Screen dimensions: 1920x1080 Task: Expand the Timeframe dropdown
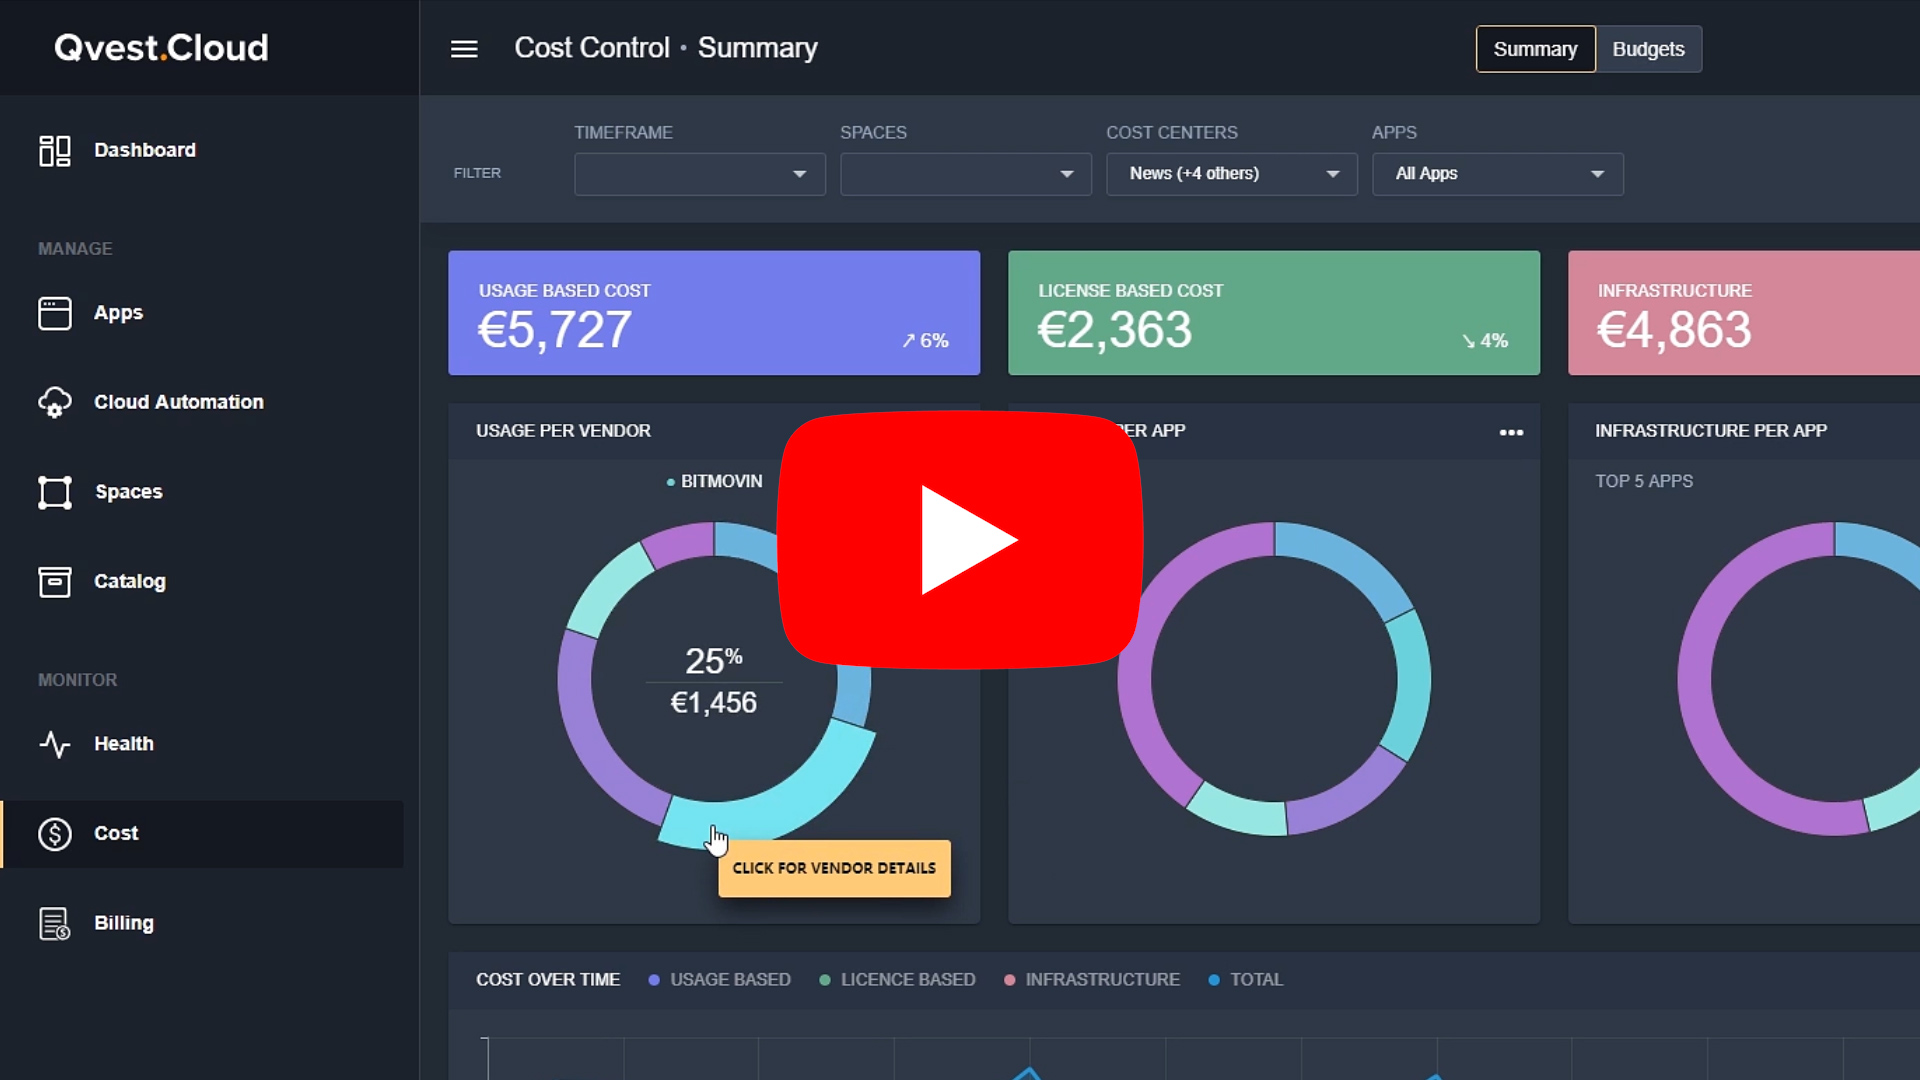tap(699, 174)
